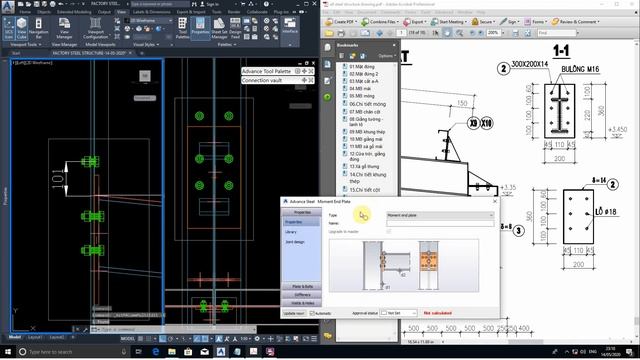Click the Plate & Bolts section button
Viewport: 640px width, 360px height.
[302, 287]
